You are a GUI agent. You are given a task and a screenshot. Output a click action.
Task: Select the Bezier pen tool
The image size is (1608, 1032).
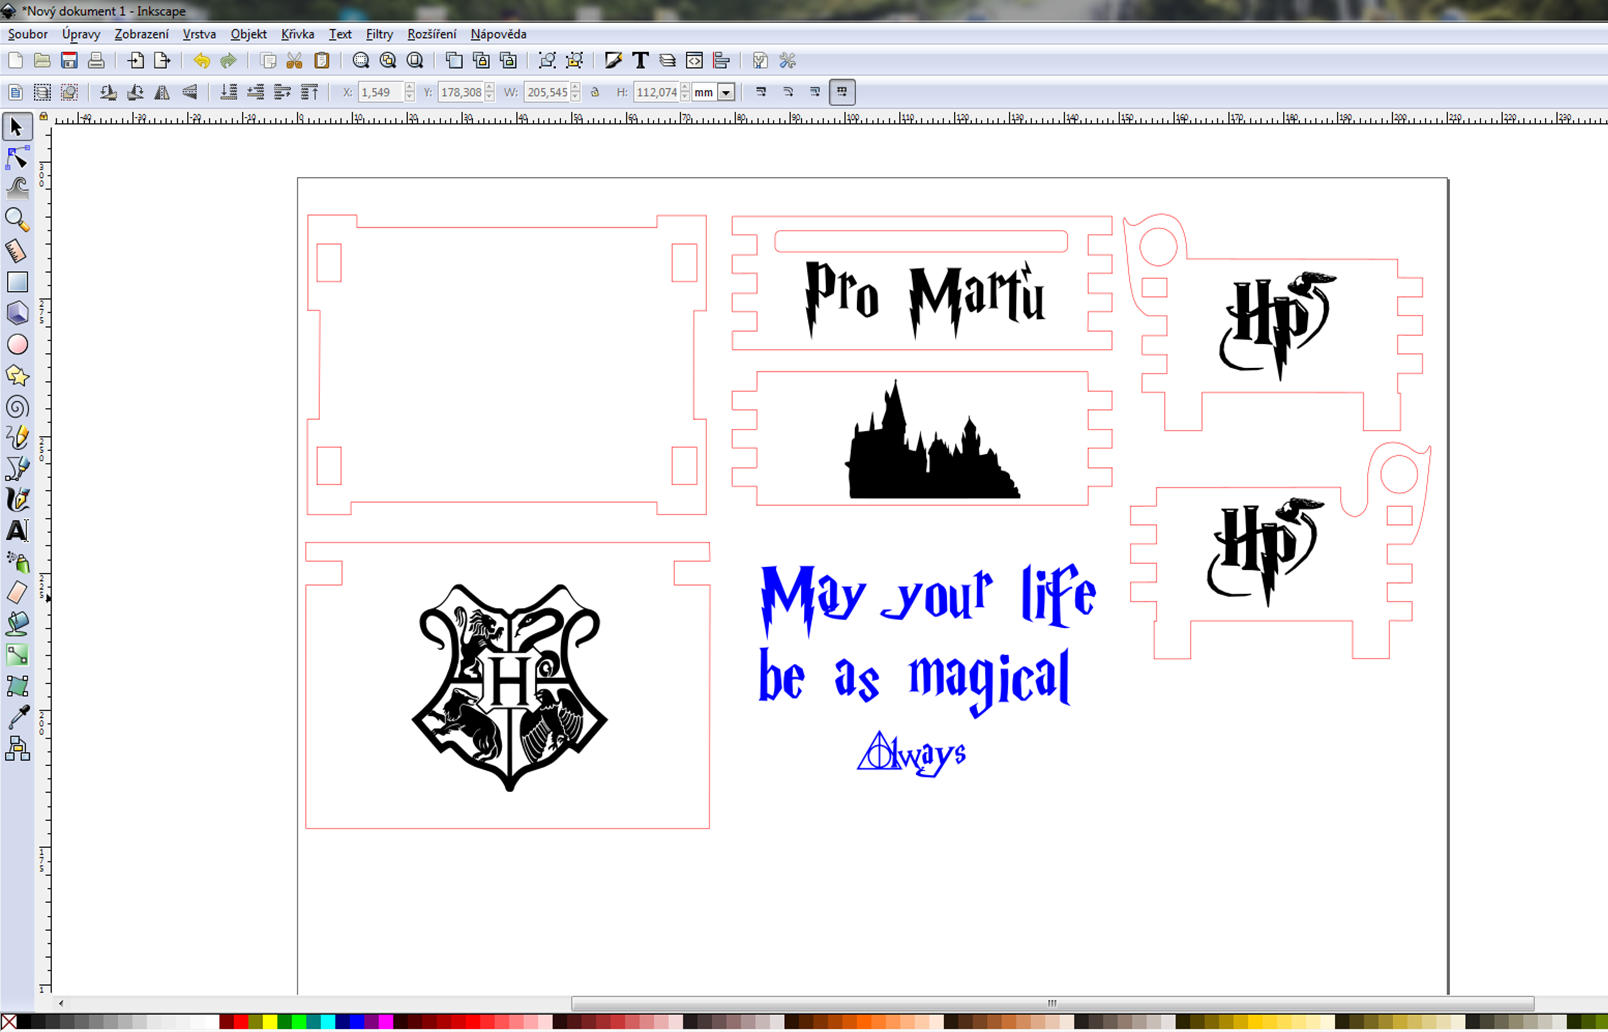point(17,468)
